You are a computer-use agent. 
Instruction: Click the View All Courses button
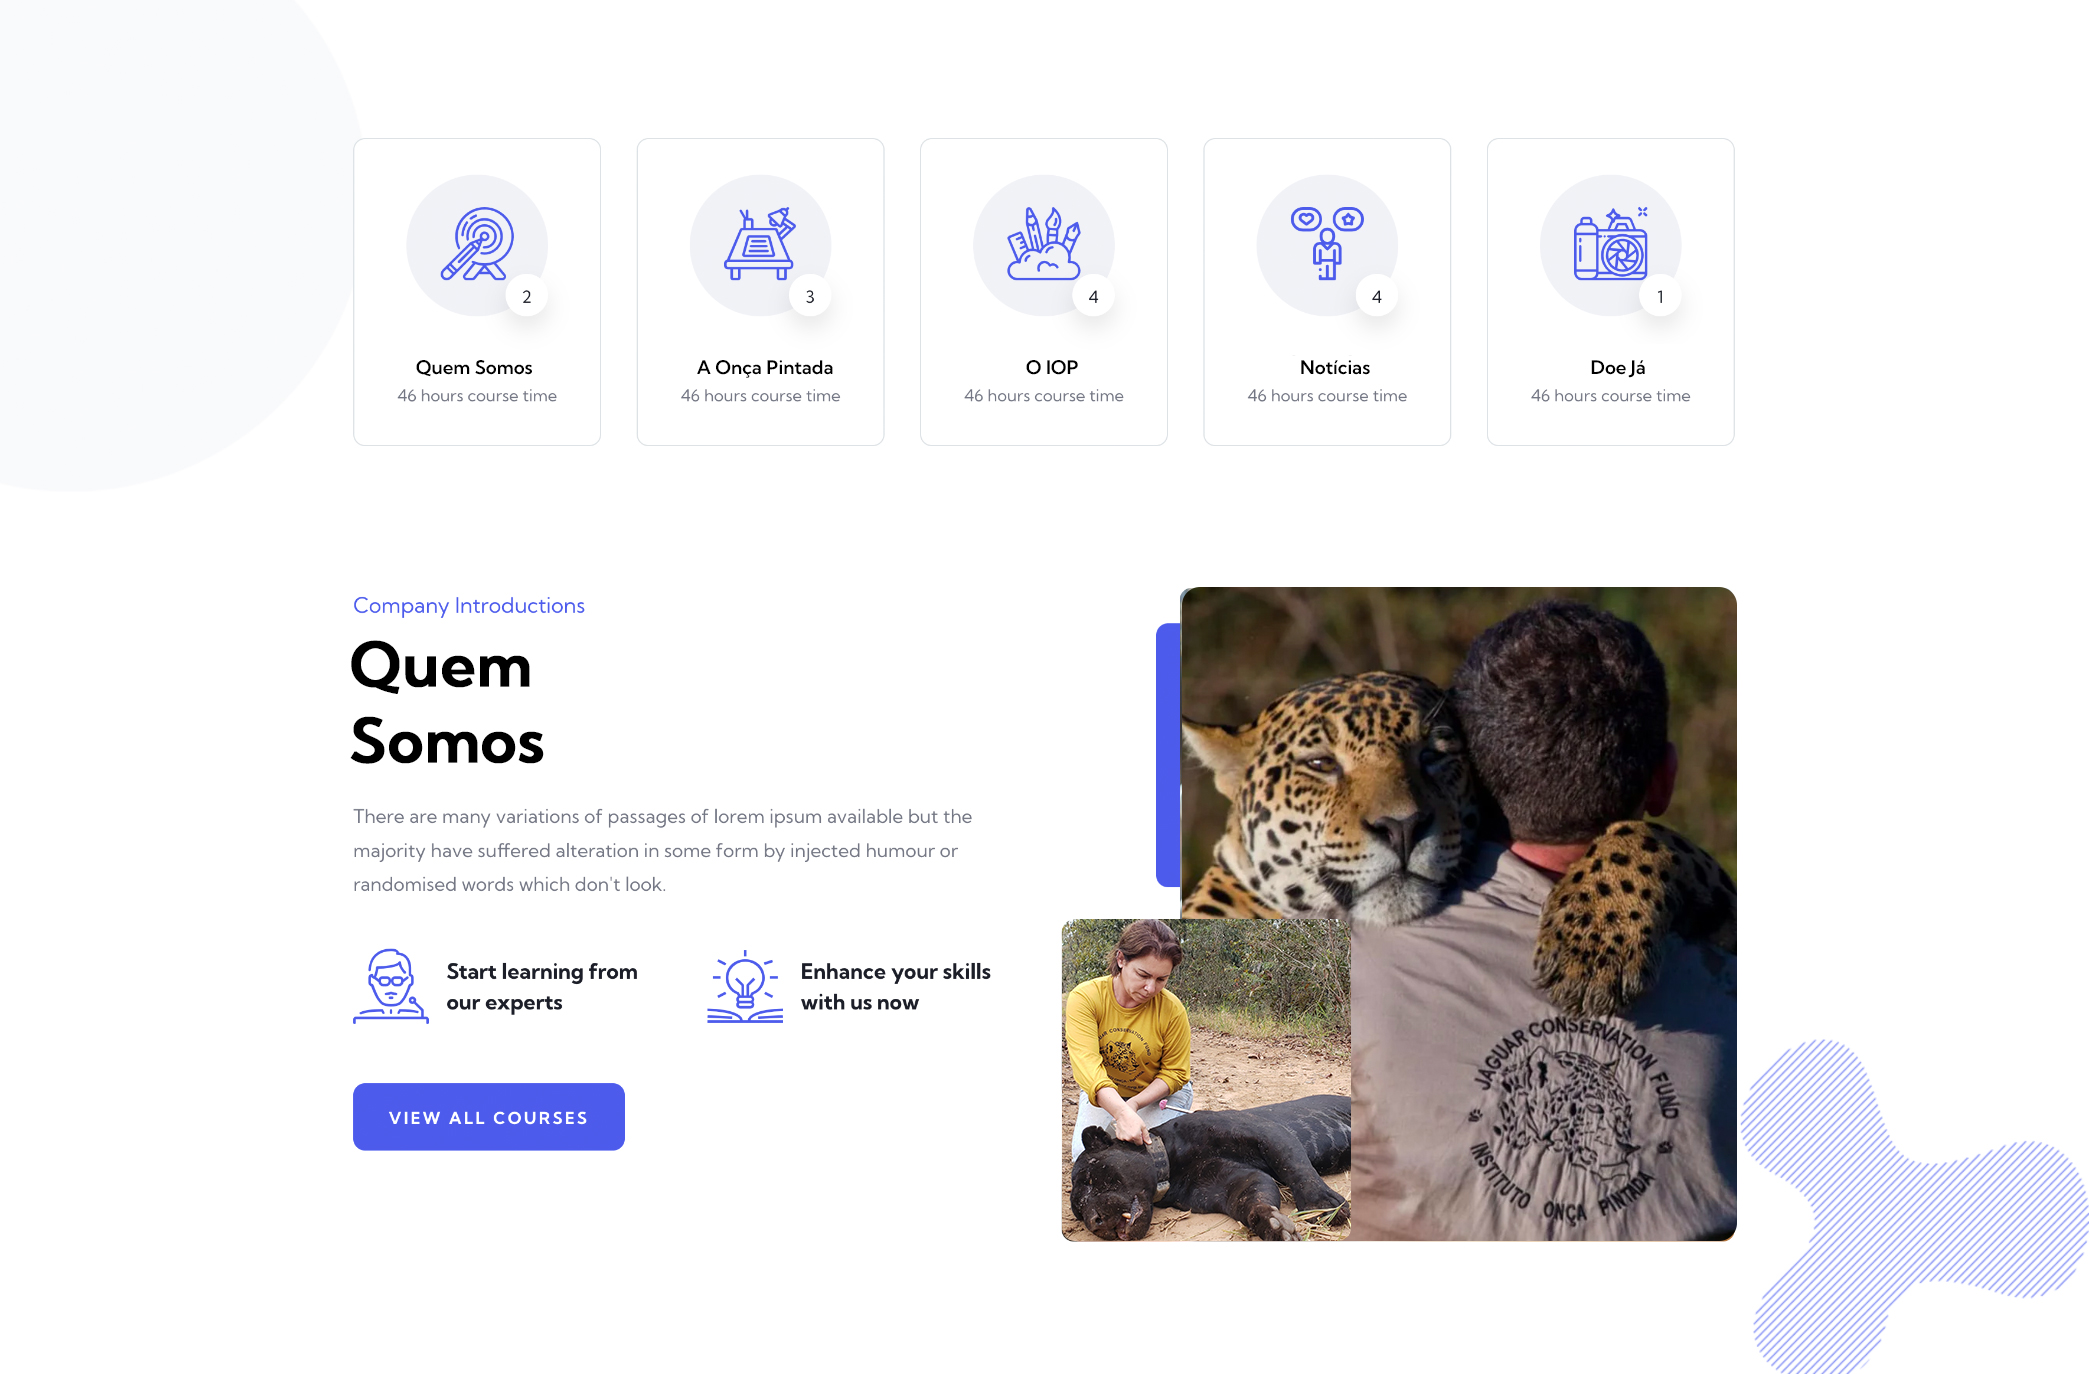point(489,1117)
